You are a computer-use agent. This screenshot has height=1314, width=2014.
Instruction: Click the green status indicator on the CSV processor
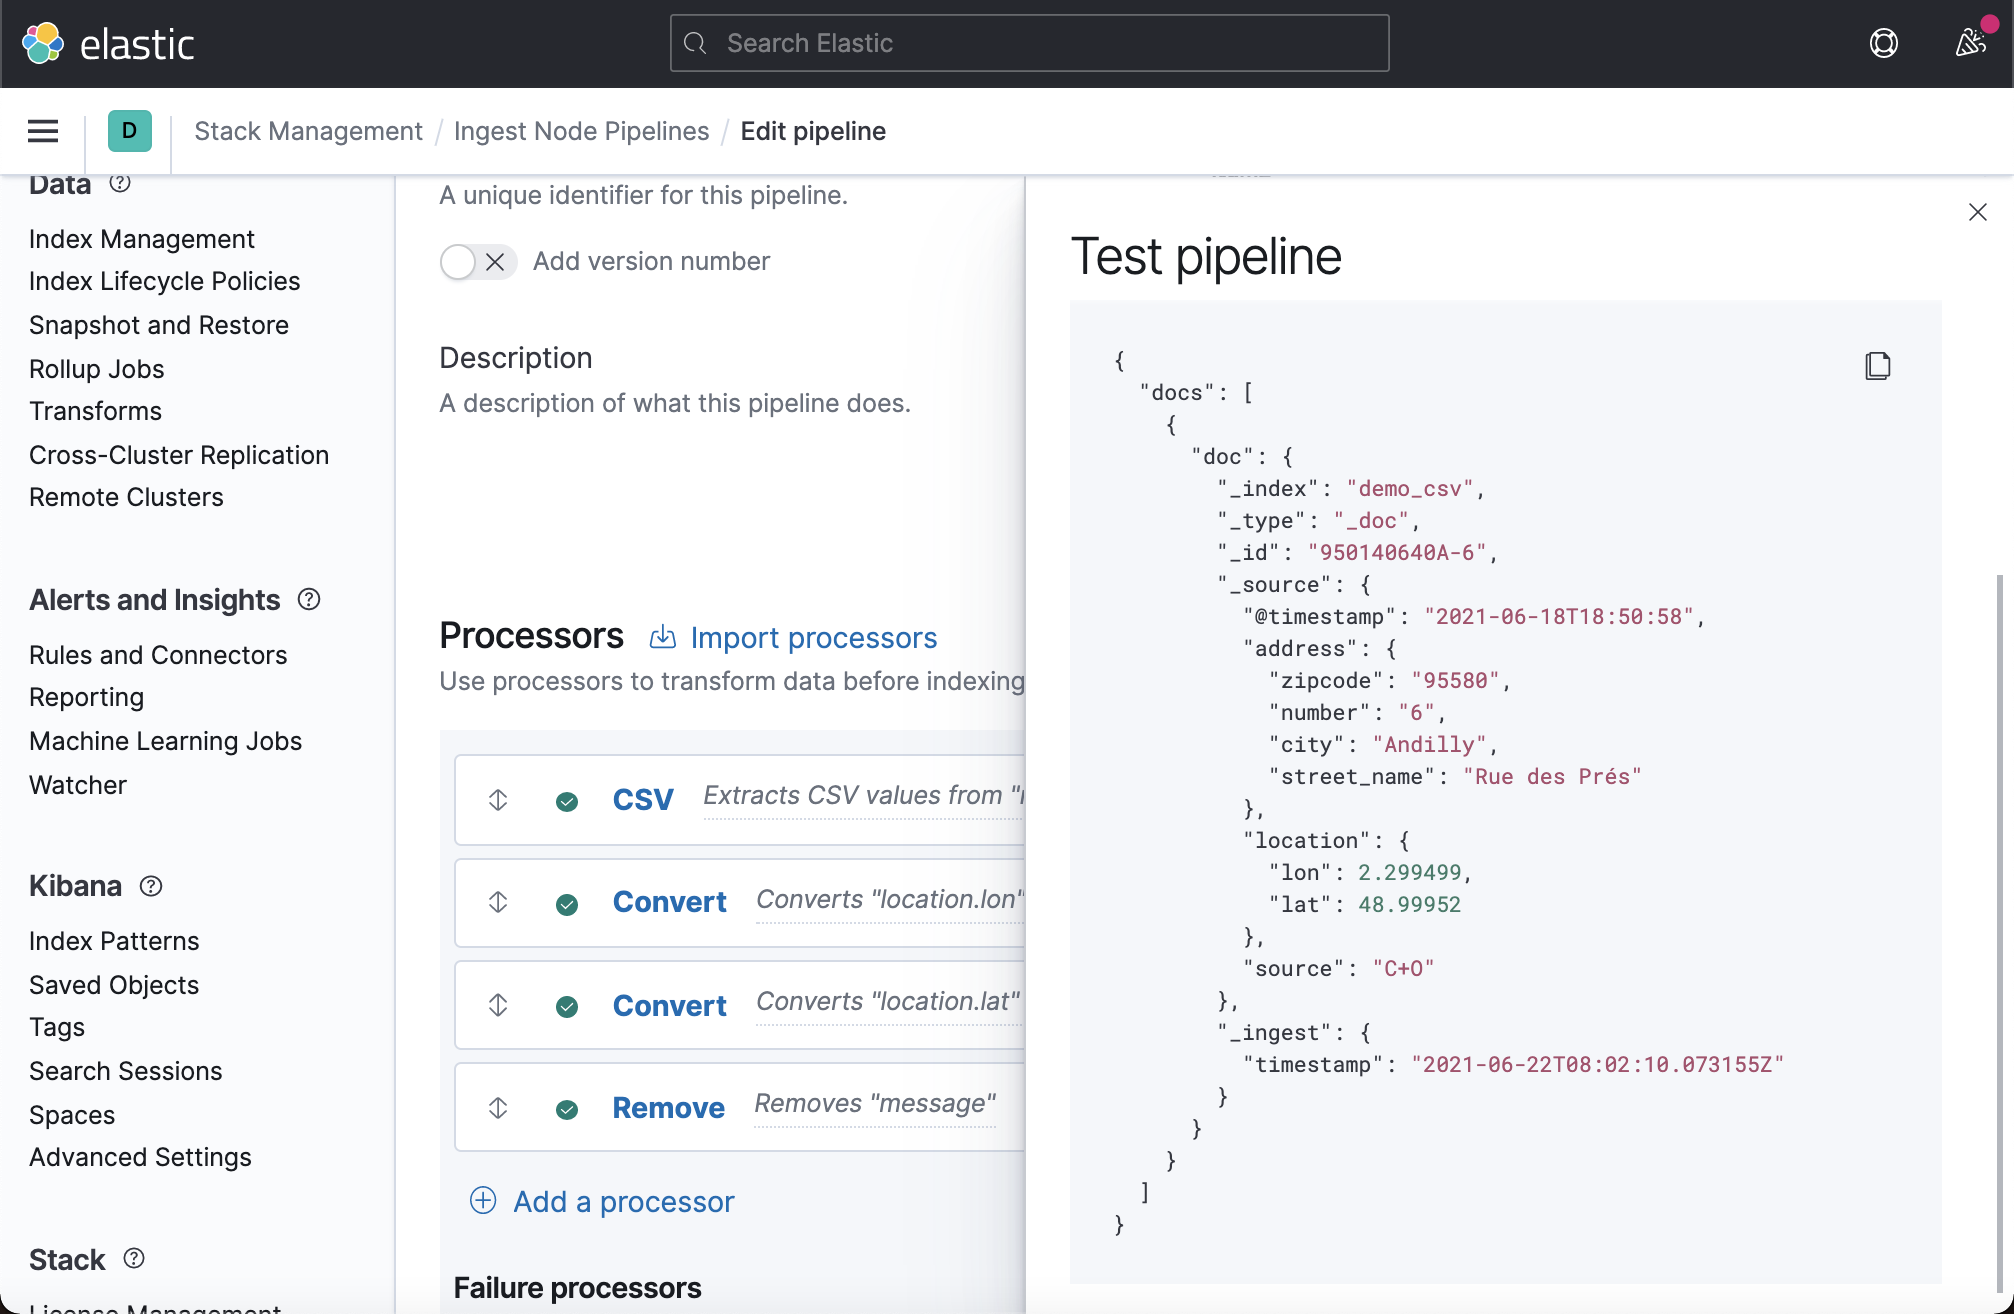(x=567, y=800)
